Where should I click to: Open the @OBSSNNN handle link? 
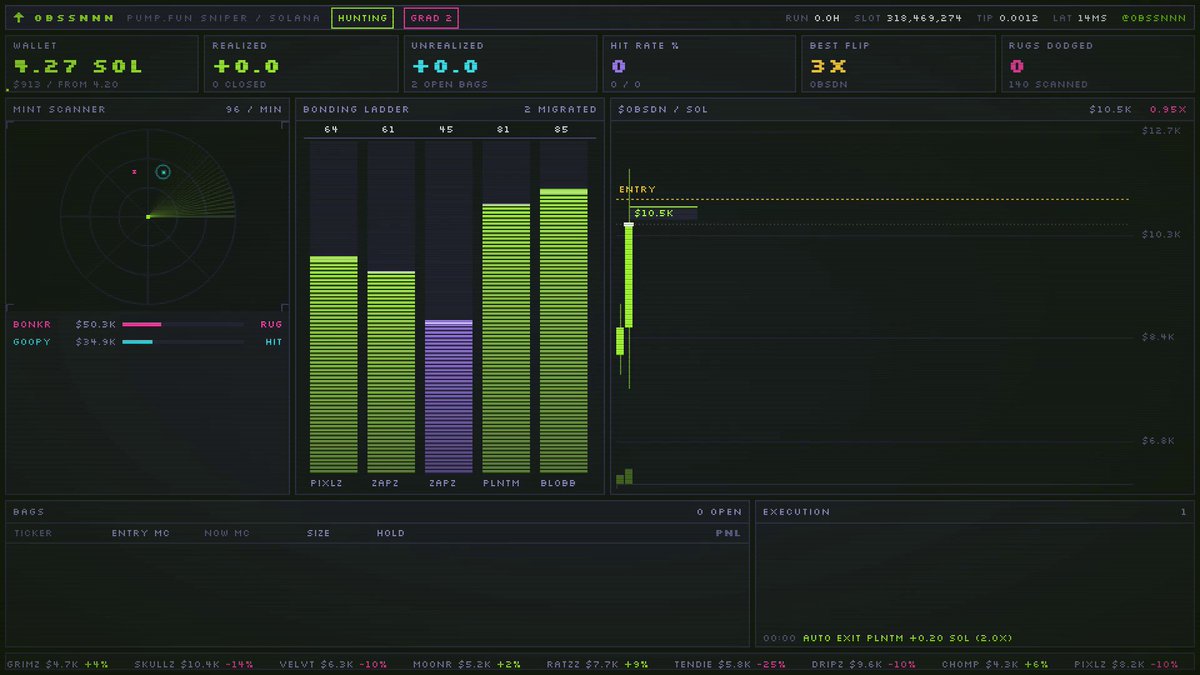point(1154,18)
